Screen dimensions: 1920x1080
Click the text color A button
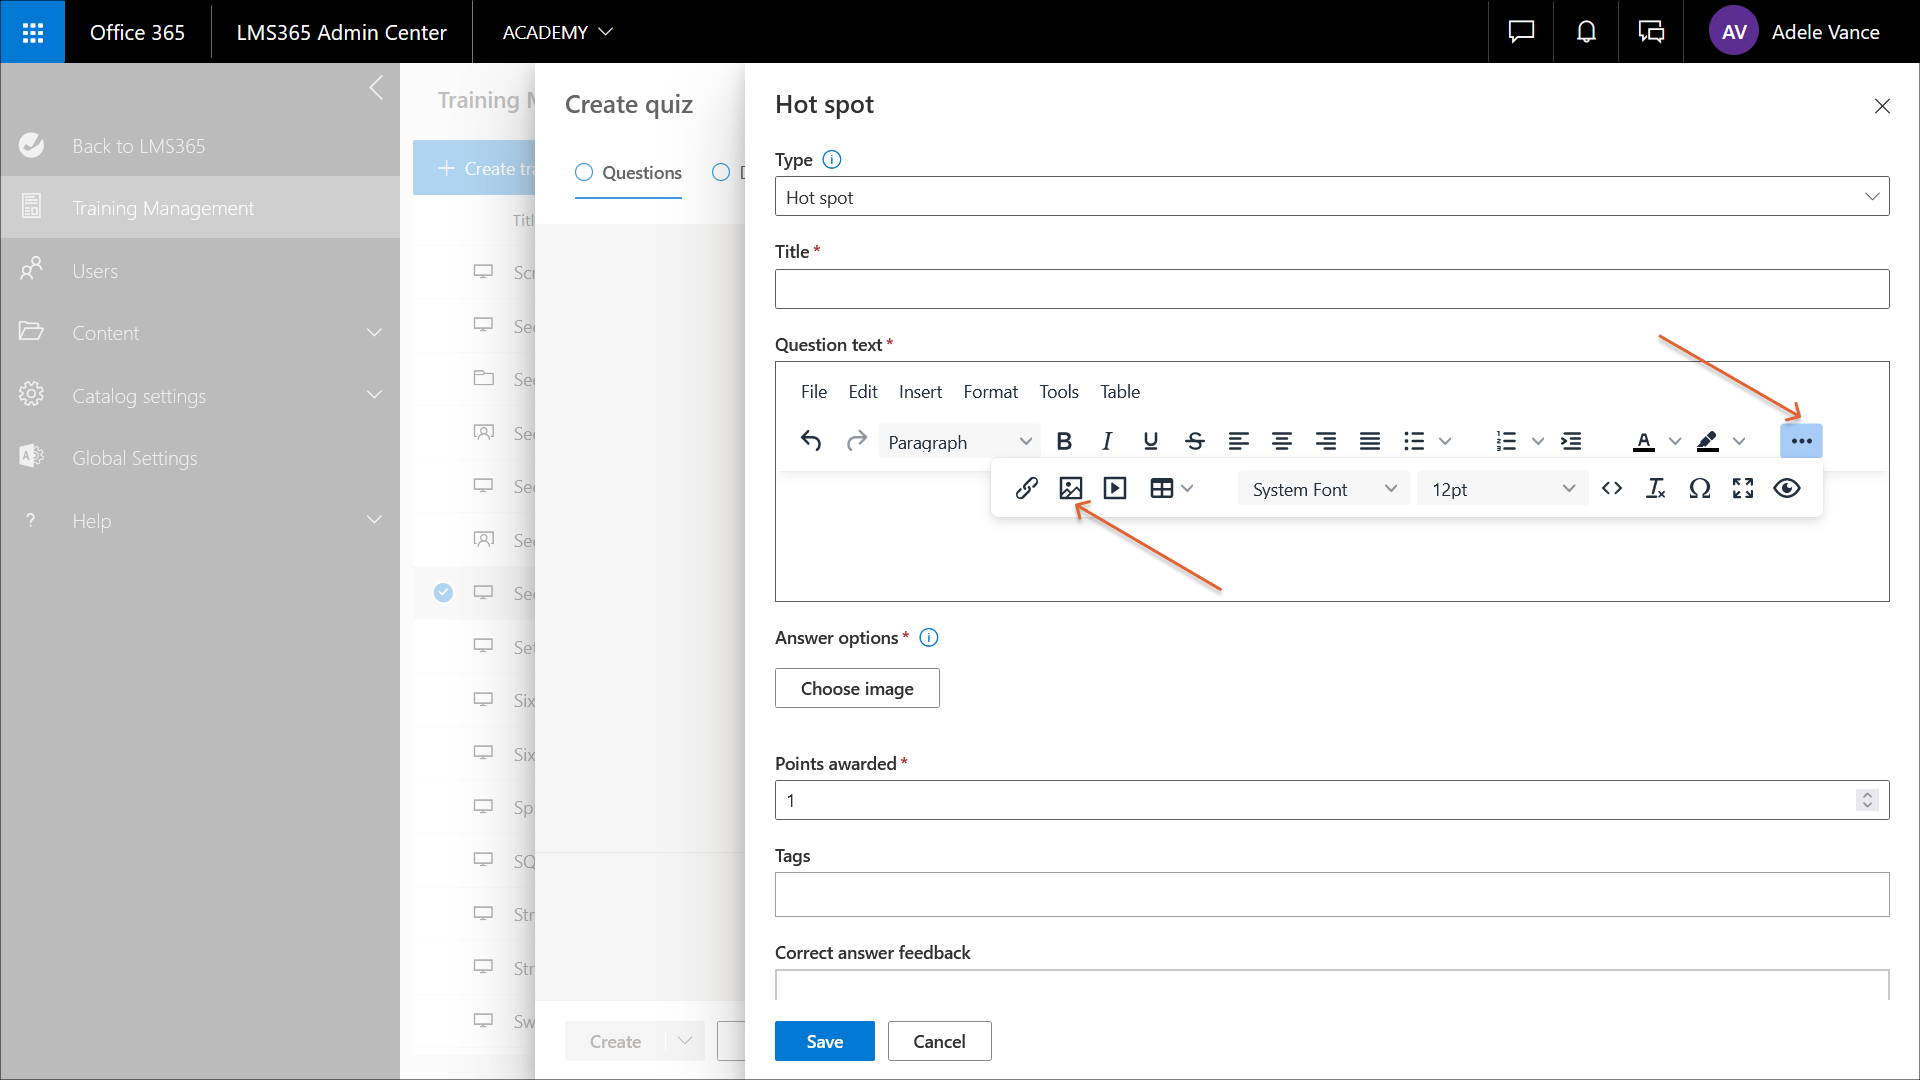[1643, 441]
